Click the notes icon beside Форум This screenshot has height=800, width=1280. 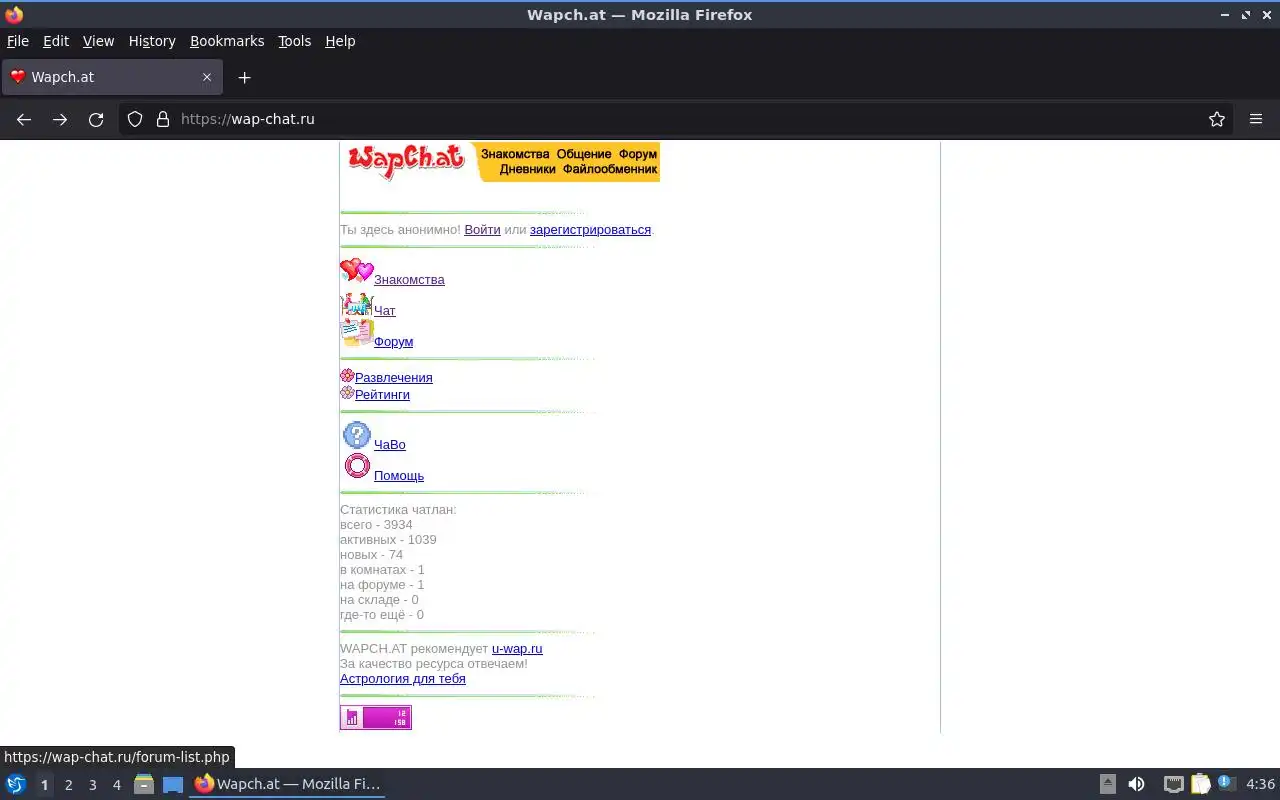(357, 333)
